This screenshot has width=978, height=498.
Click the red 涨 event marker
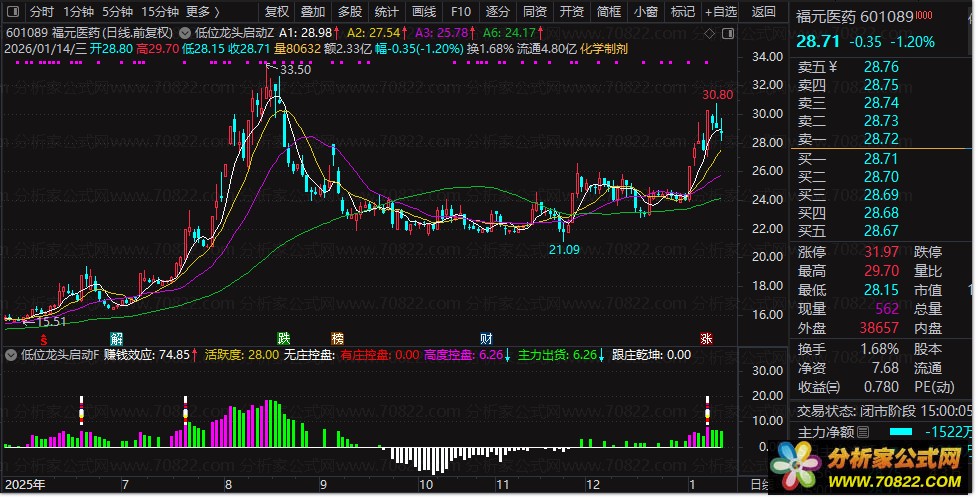(x=706, y=339)
